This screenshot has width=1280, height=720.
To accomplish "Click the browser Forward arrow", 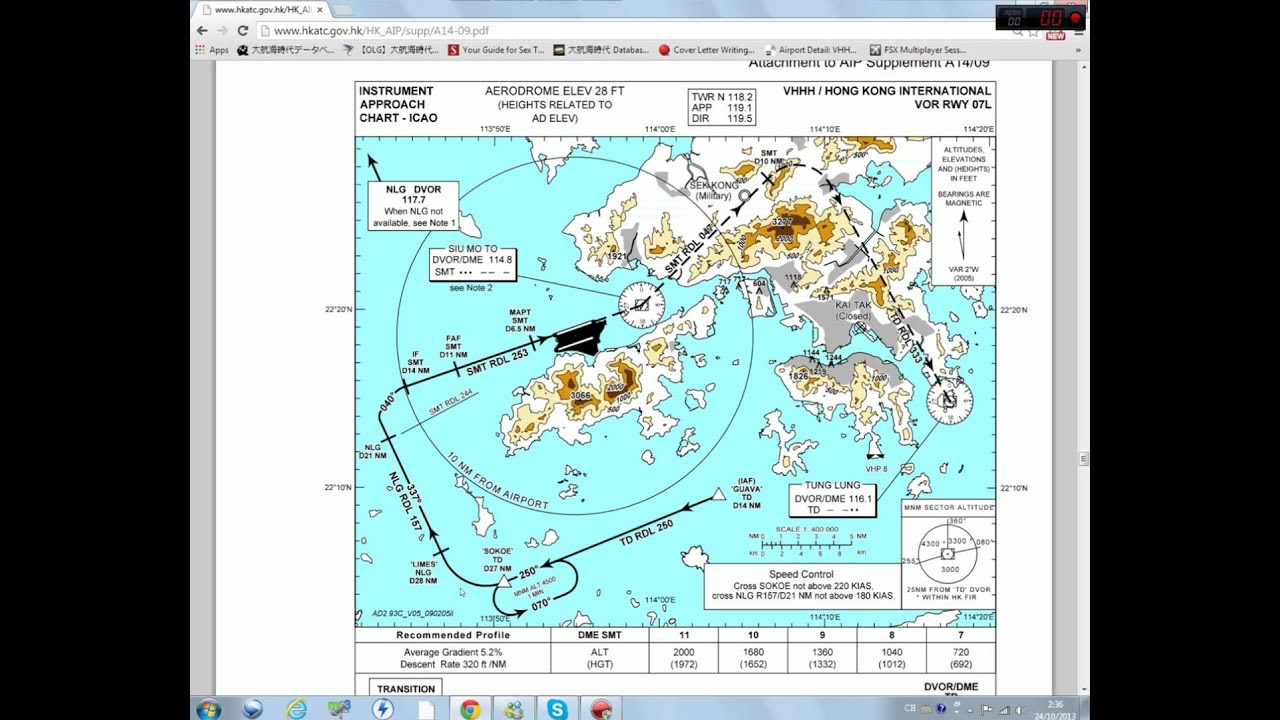I will (x=222, y=31).
